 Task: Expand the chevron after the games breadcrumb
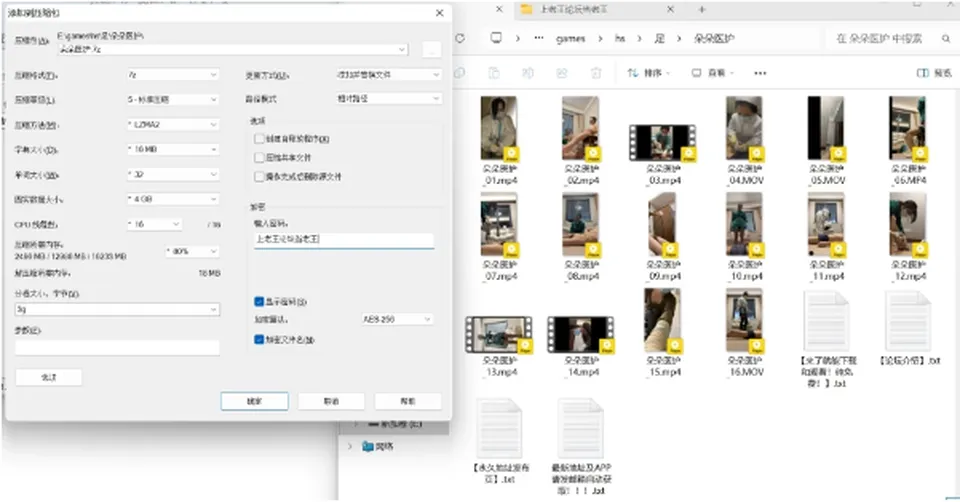point(600,38)
